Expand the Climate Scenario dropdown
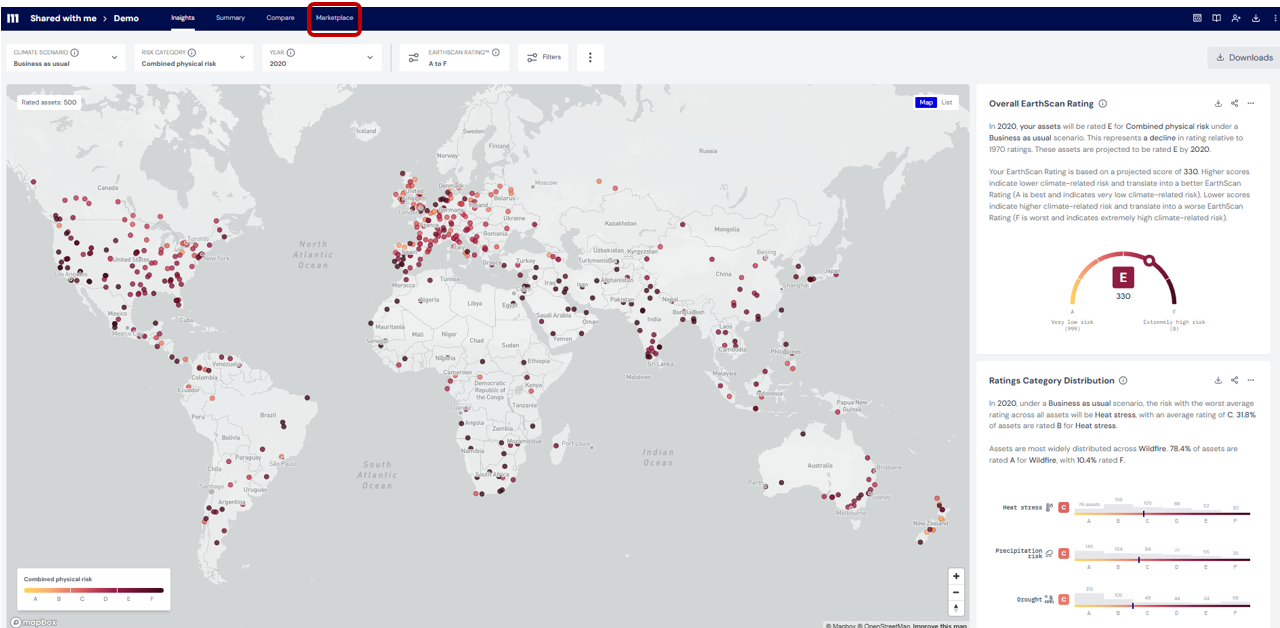 coord(65,58)
